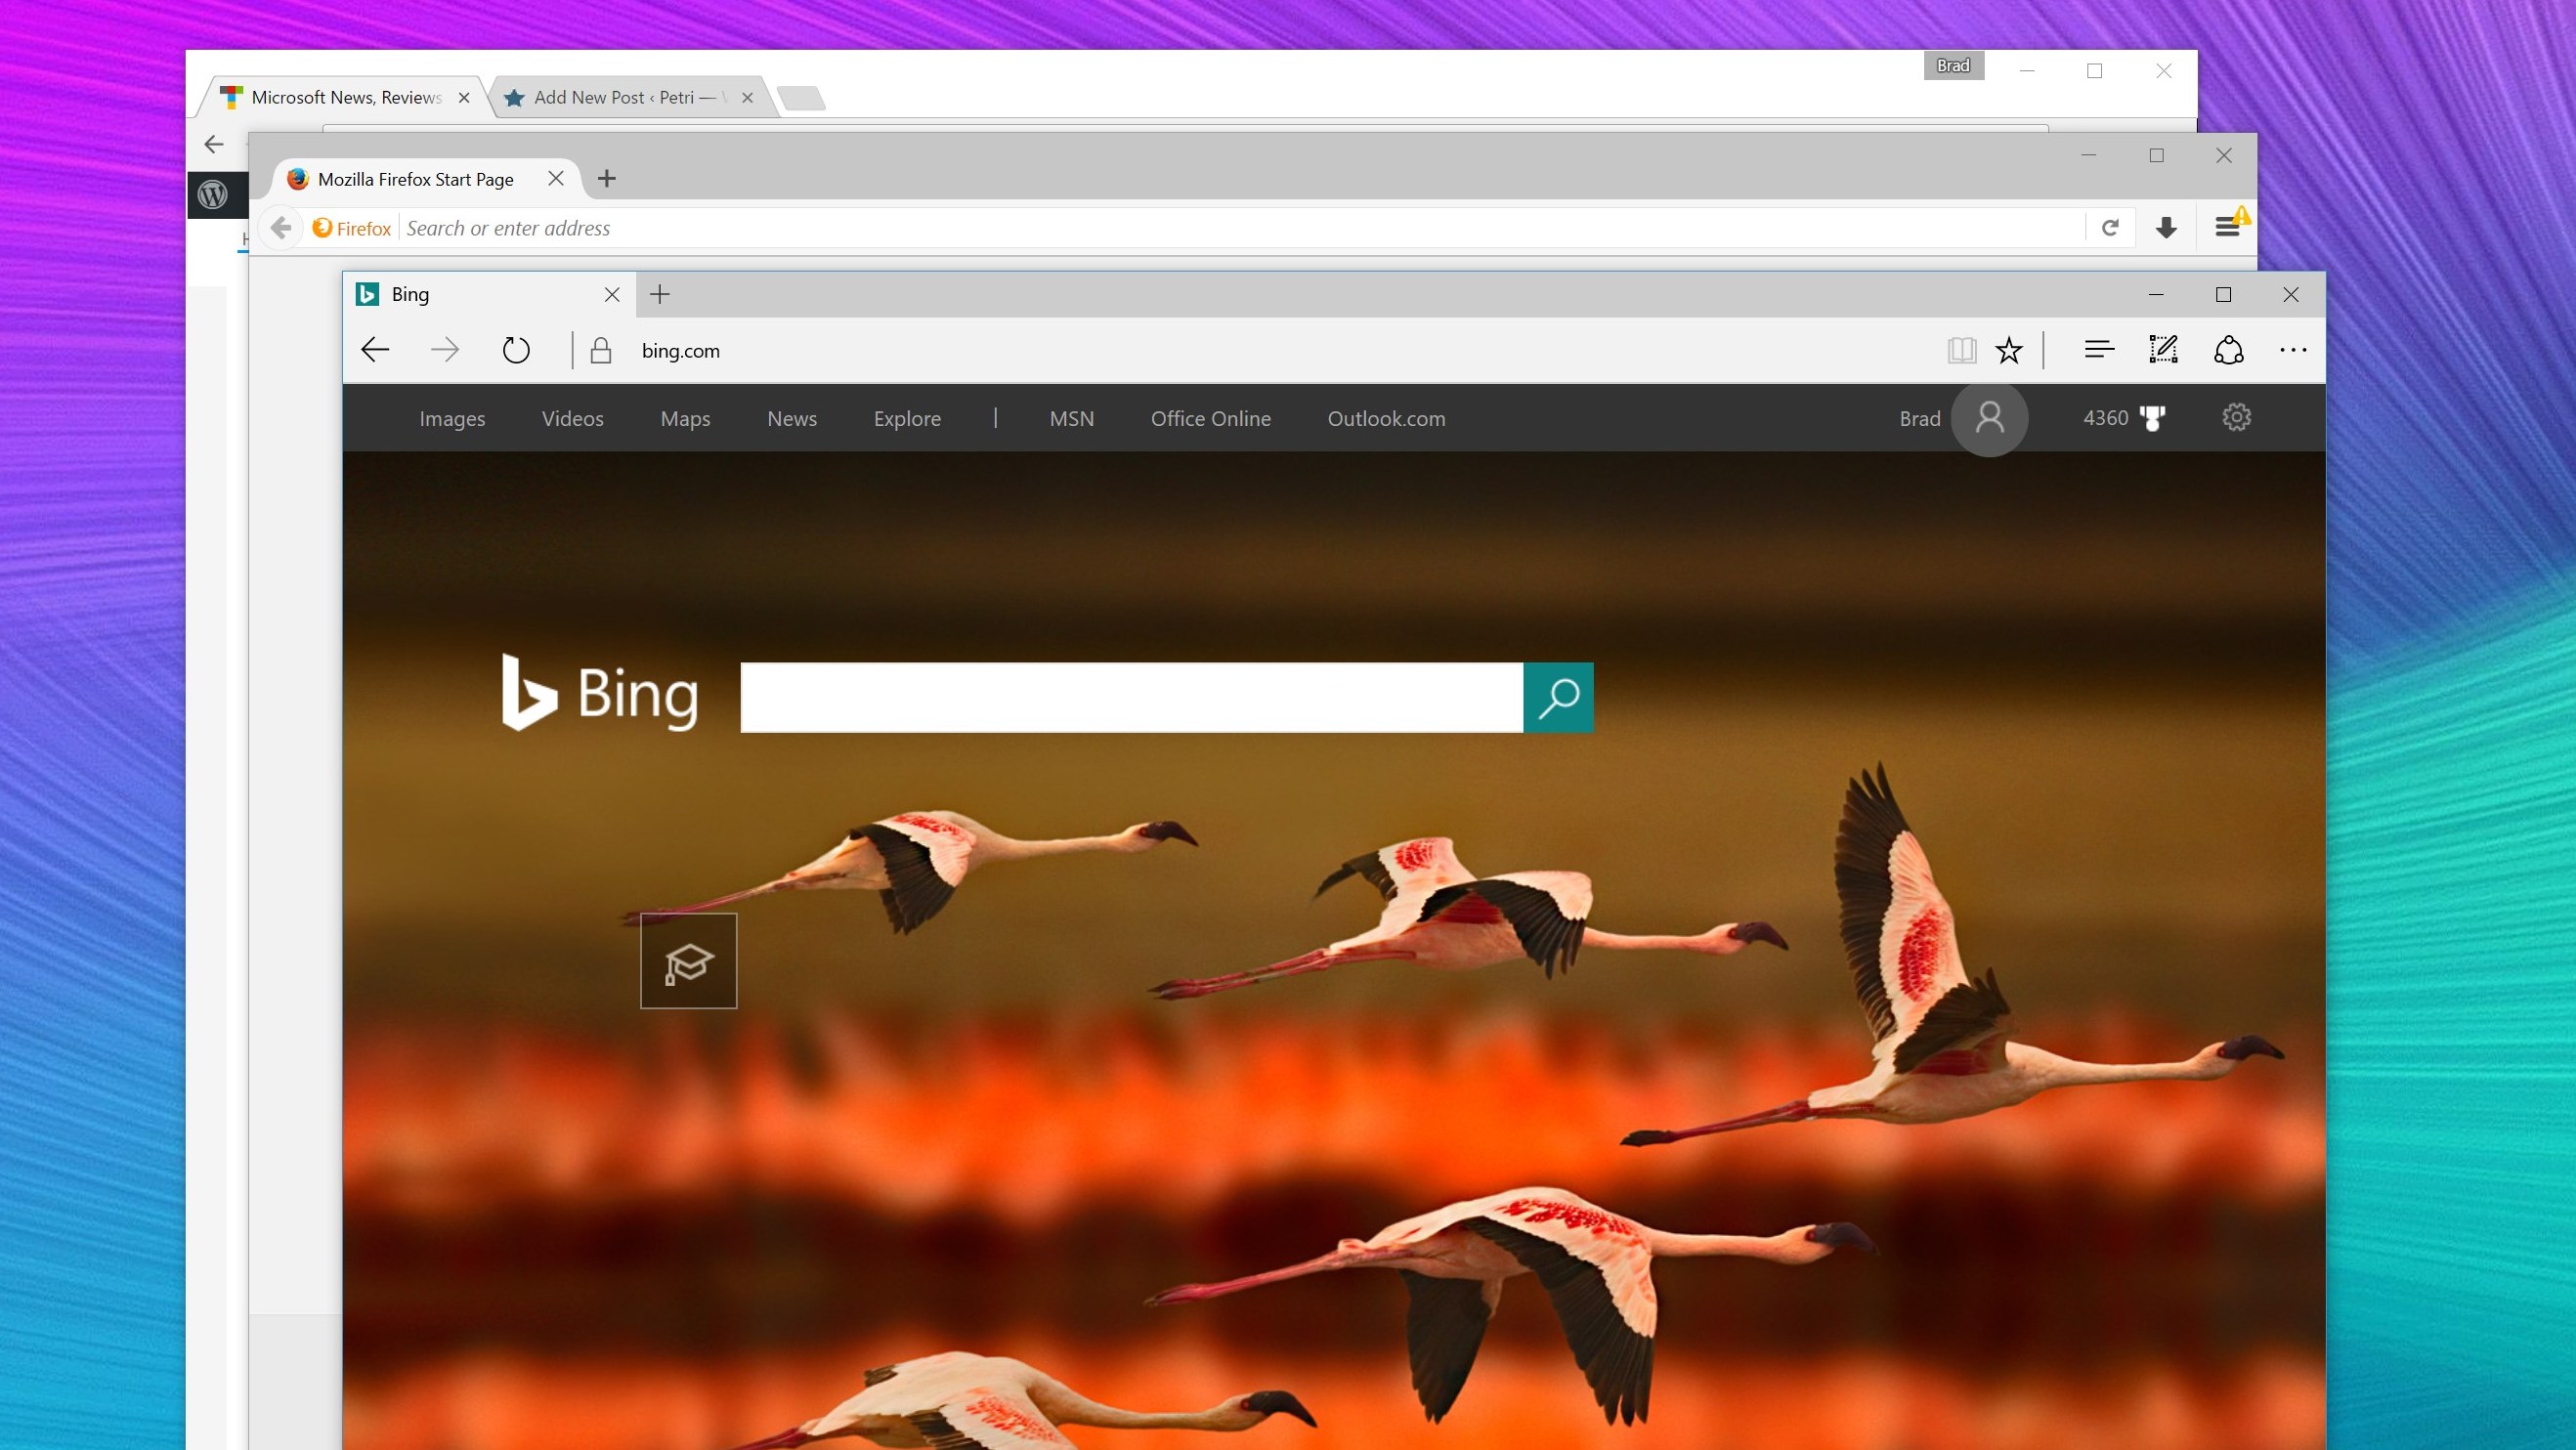Image resolution: width=2576 pixels, height=1450 pixels.
Task: Click the Microsoft Edge back arrow button
Action: (375, 349)
